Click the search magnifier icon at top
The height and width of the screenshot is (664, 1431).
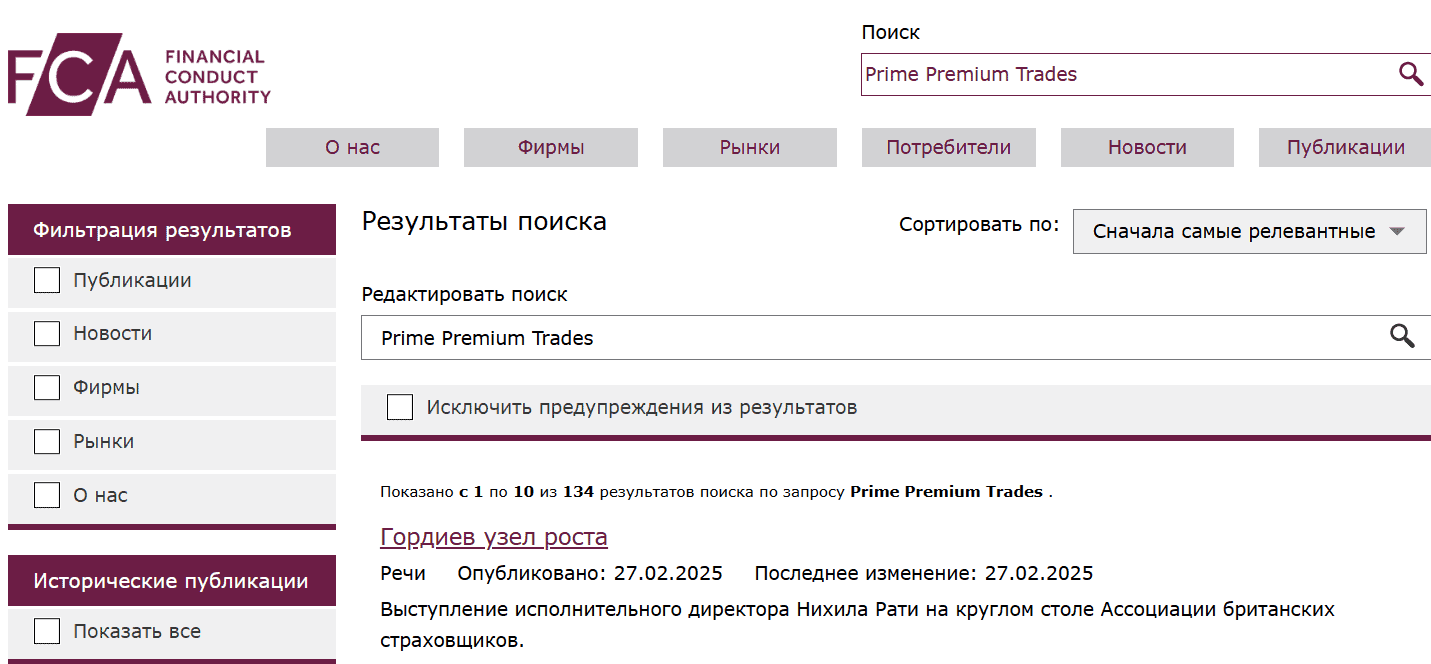pyautogui.click(x=1410, y=73)
